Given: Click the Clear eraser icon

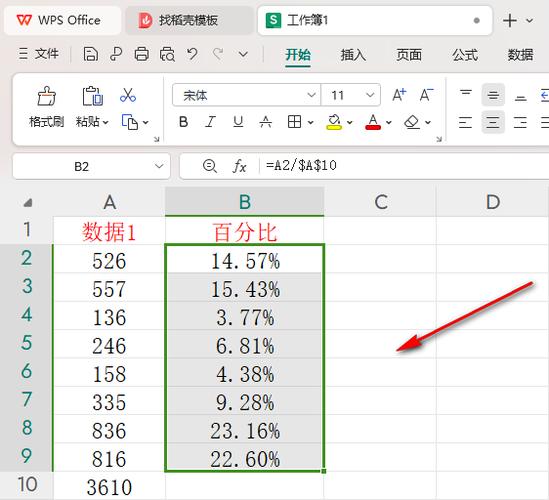Looking at the screenshot, I should coord(412,122).
